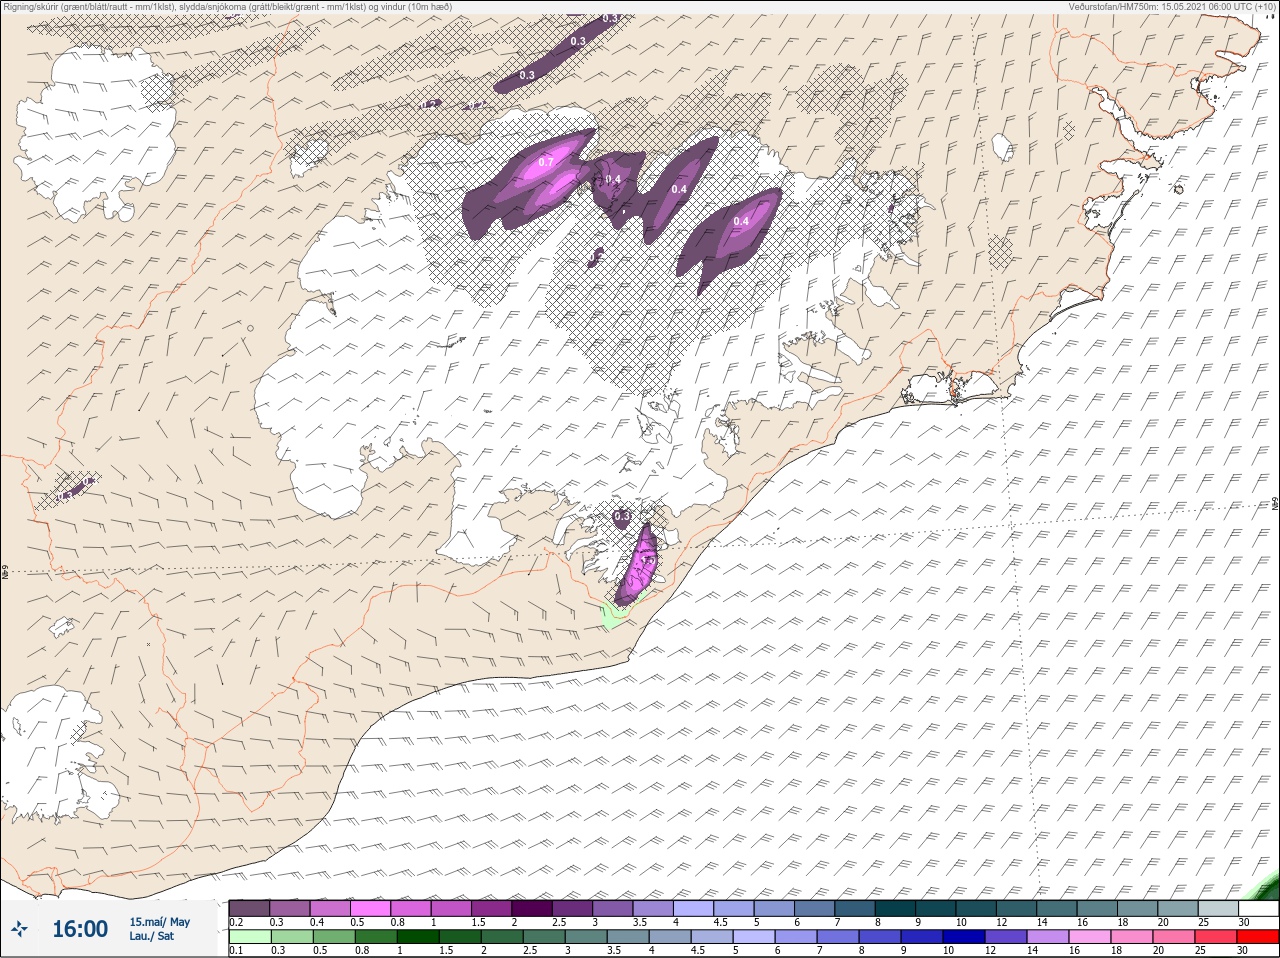Select the upper legend dark purple swatch between 2 and 2.5

pos(533,908)
